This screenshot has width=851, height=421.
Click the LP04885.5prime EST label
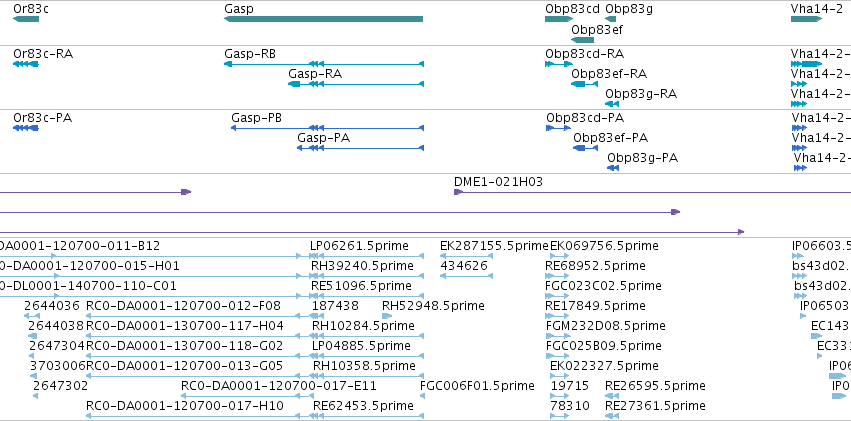(361, 346)
